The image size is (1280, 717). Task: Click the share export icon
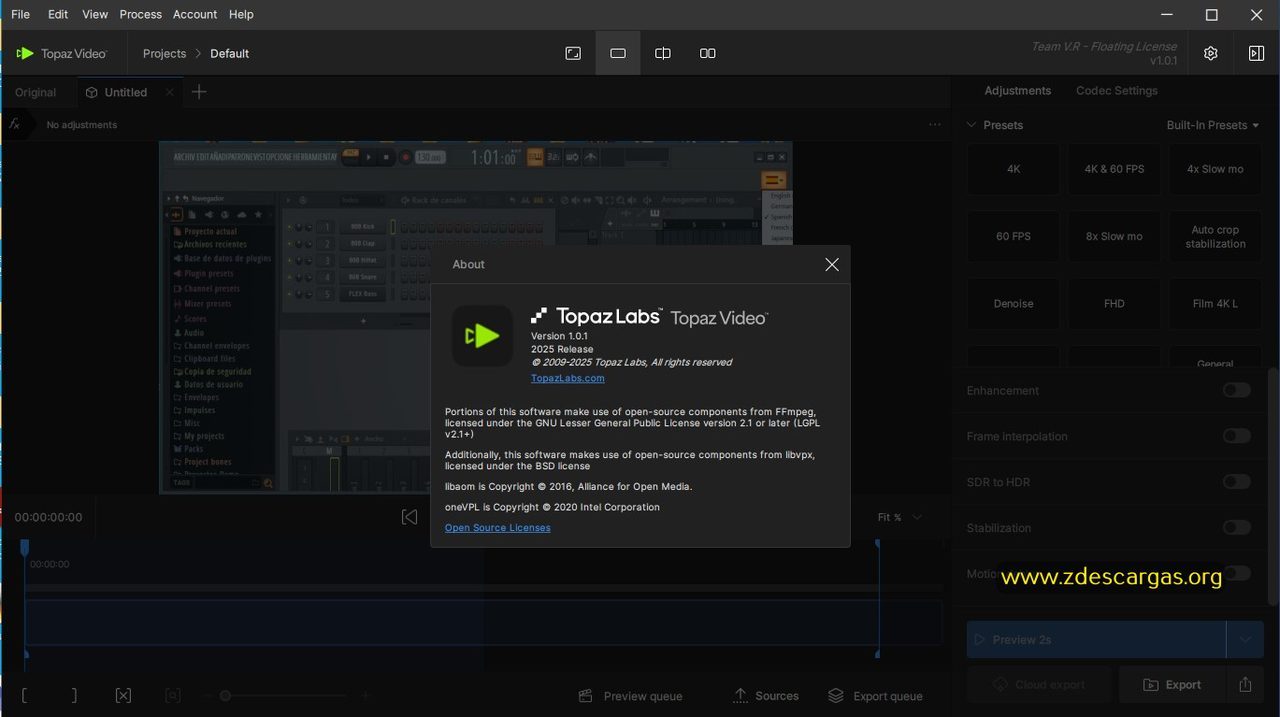point(1245,685)
